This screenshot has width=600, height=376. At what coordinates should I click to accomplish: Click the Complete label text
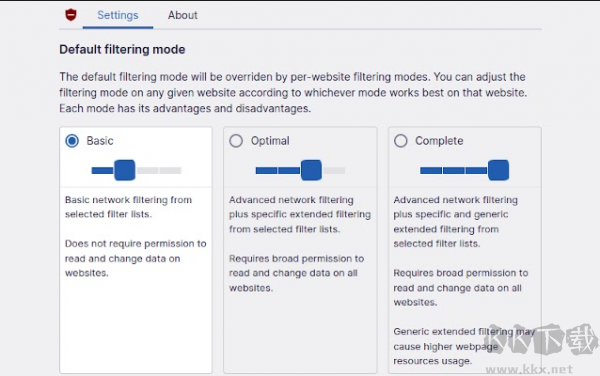tap(439, 141)
